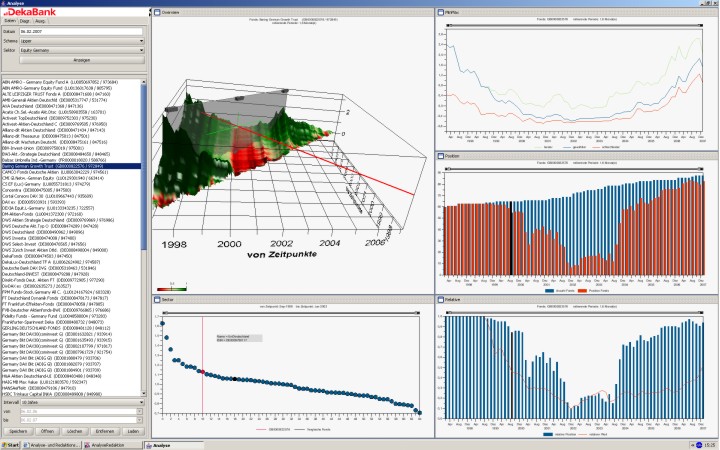This screenshot has height=450, width=720.
Task: Select 'DWS Select-Invest' fund row
Action: [x=72, y=244]
